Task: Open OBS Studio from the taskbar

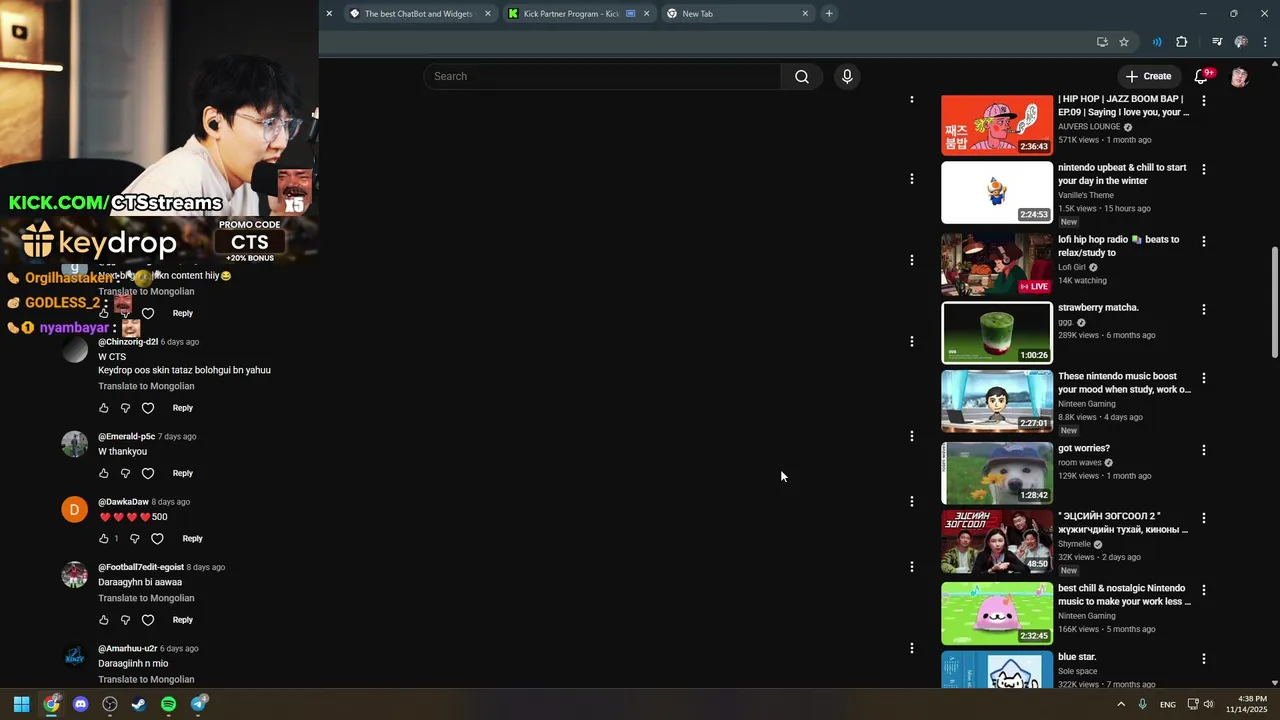Action: point(110,704)
